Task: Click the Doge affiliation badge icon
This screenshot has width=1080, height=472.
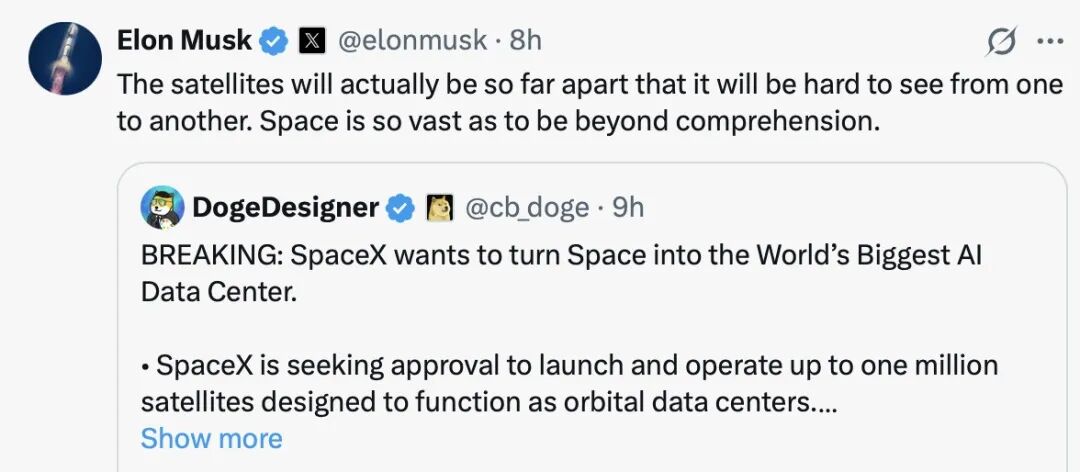Action: pyautogui.click(x=440, y=208)
